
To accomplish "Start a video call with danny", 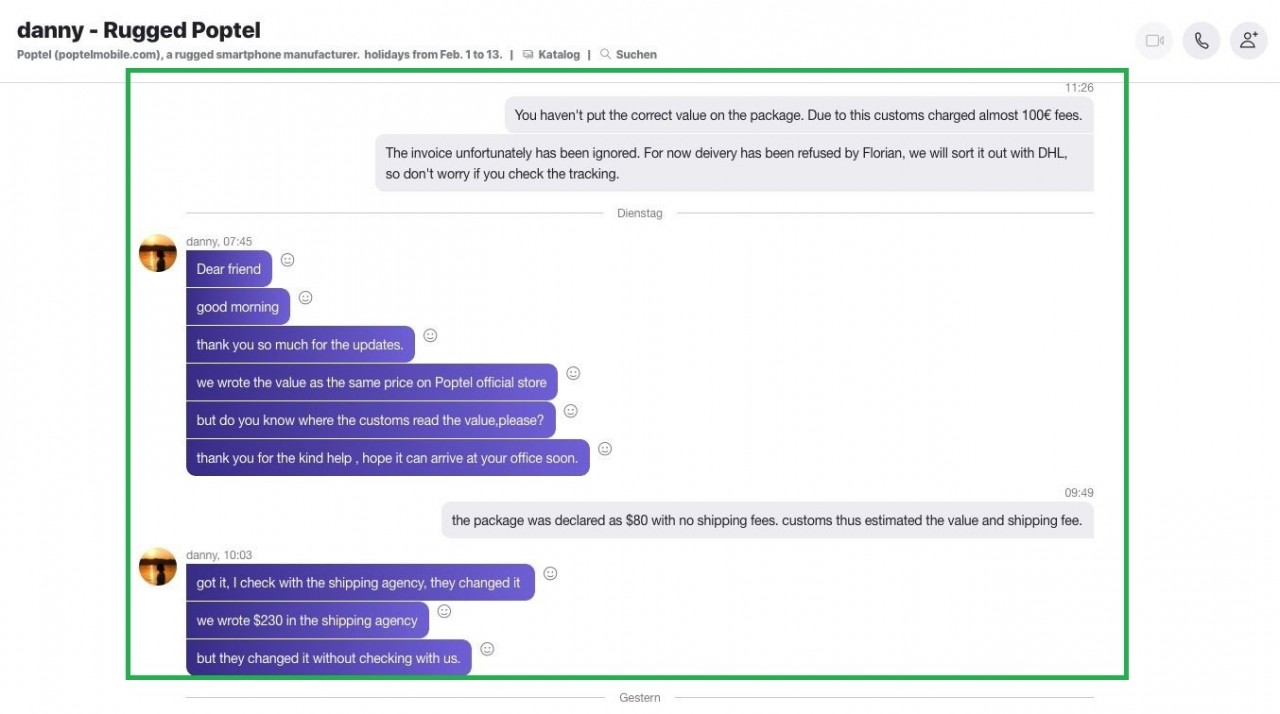I will [x=1154, y=41].
